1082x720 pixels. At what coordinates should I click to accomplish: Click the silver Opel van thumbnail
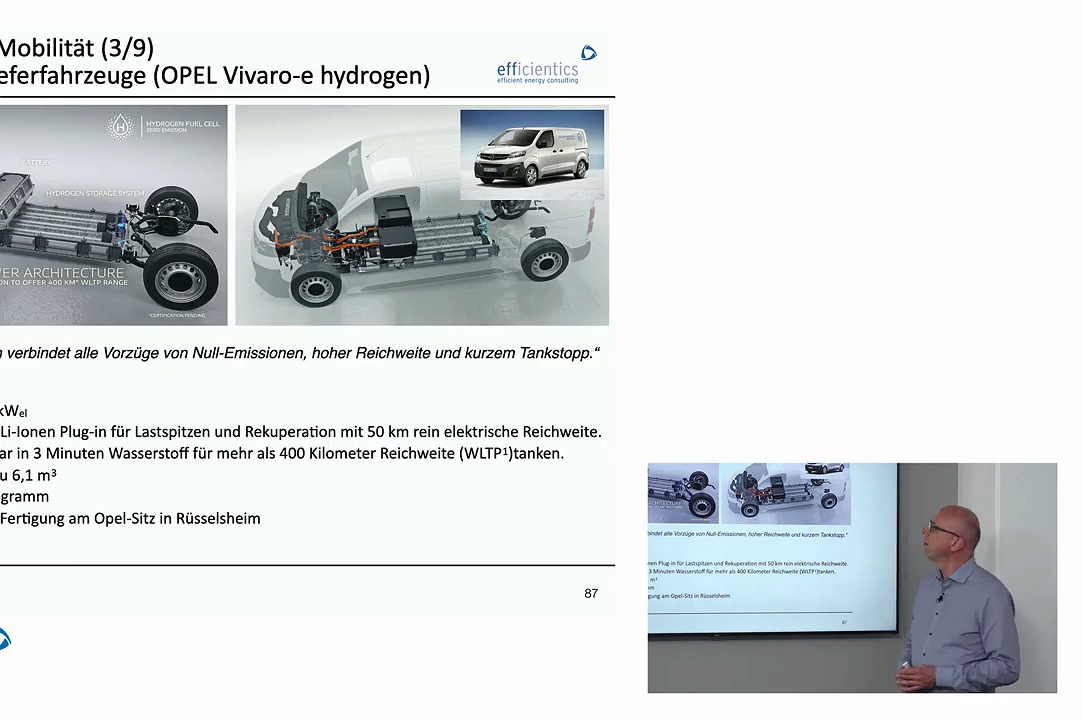532,152
